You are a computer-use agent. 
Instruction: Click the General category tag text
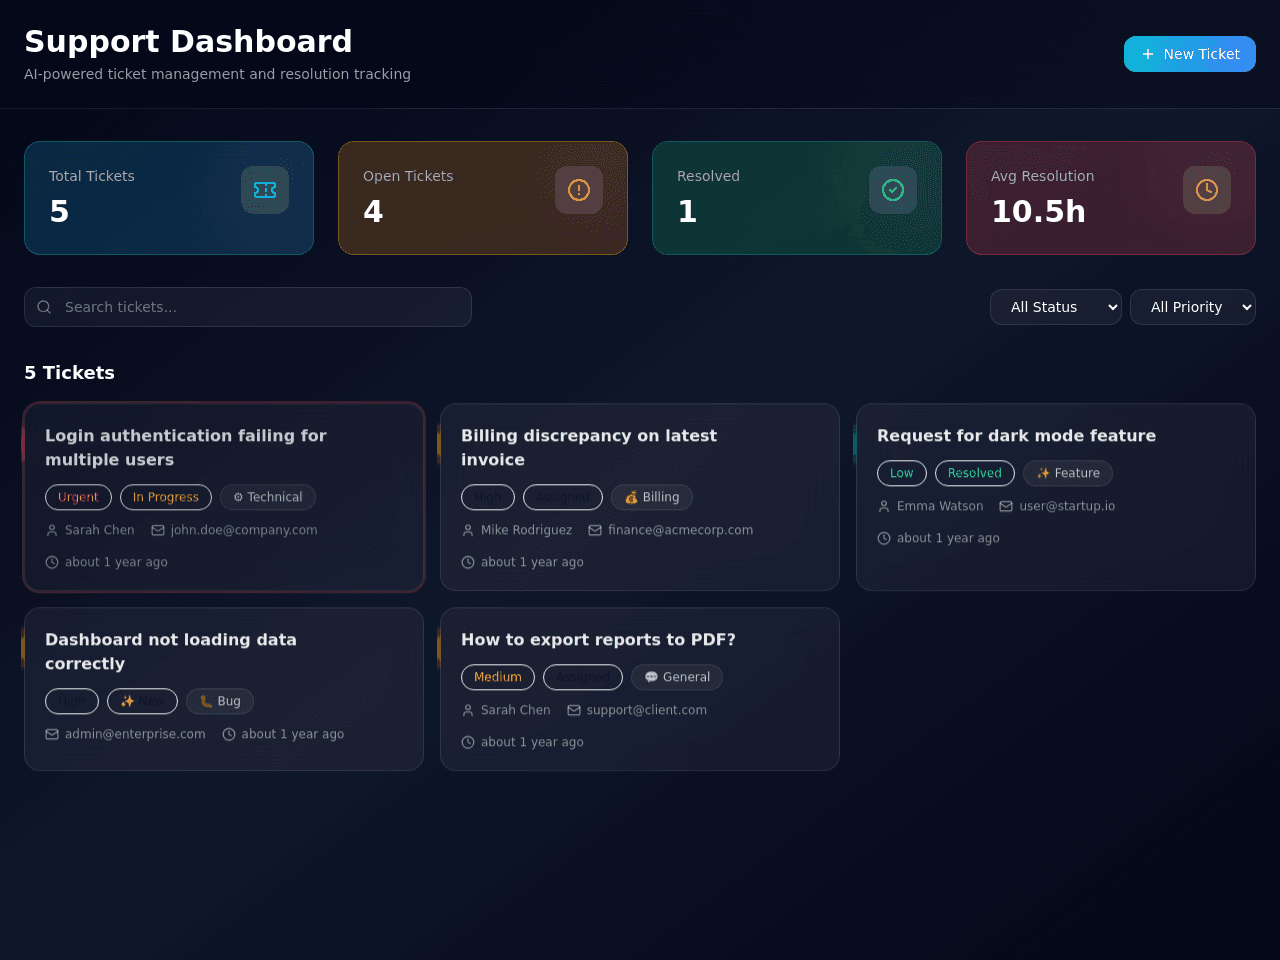tap(686, 677)
